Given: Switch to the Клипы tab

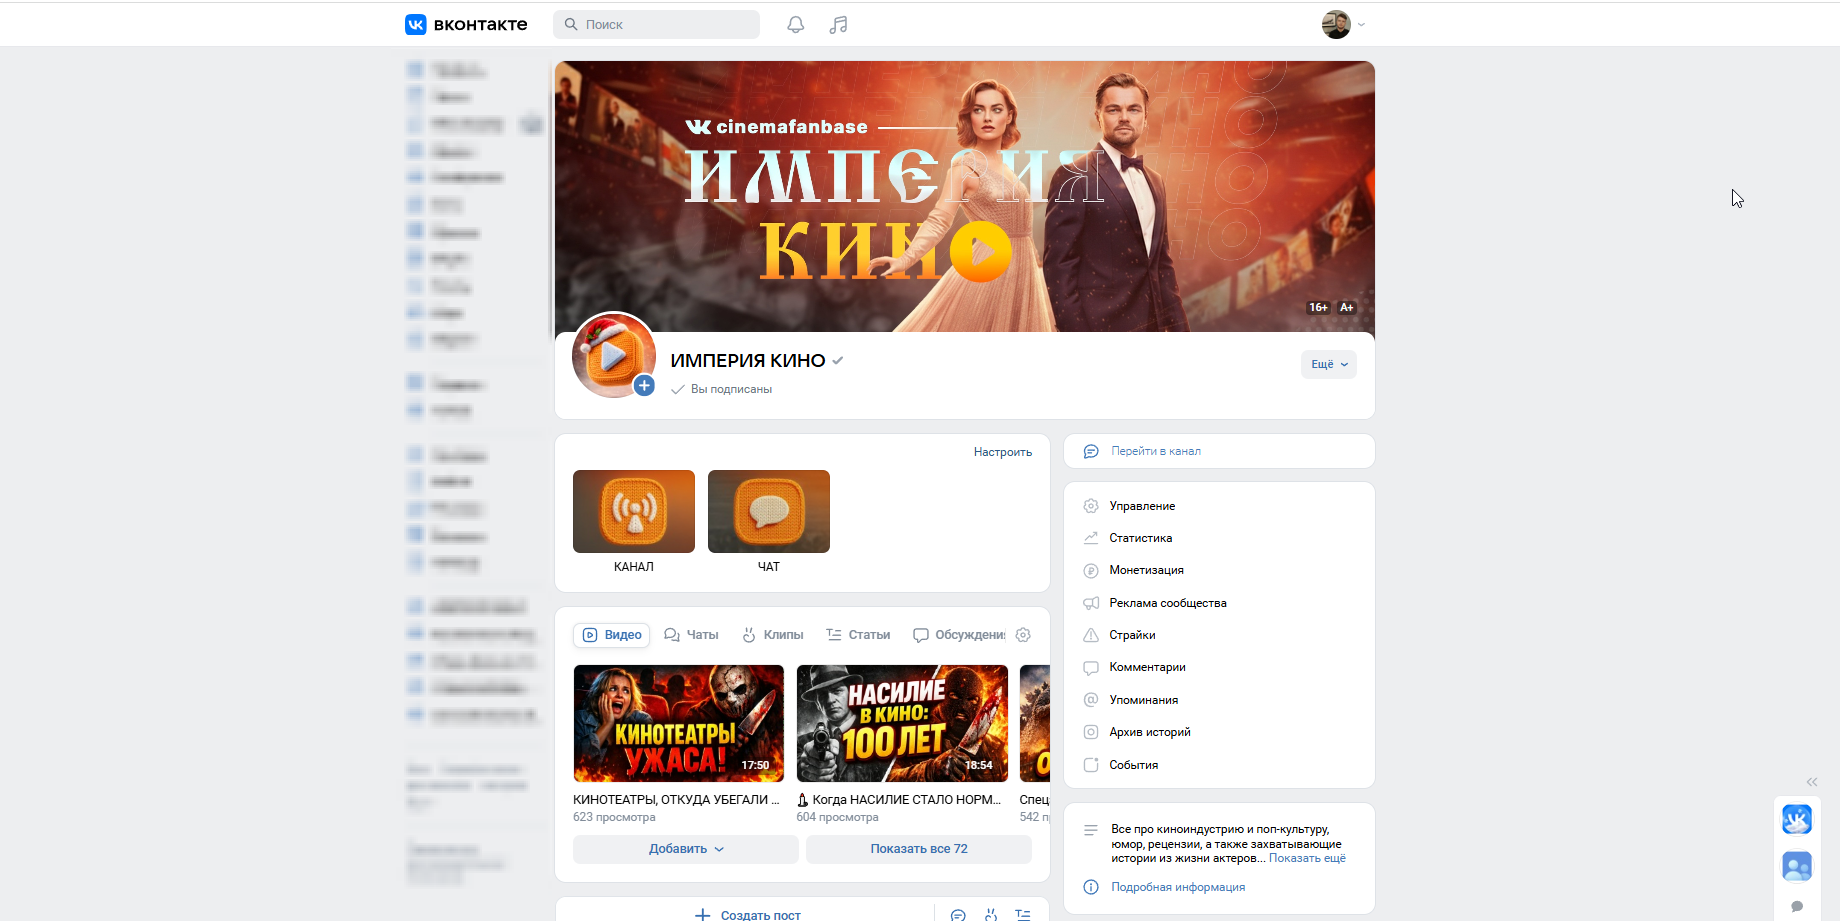Looking at the screenshot, I should coord(772,635).
